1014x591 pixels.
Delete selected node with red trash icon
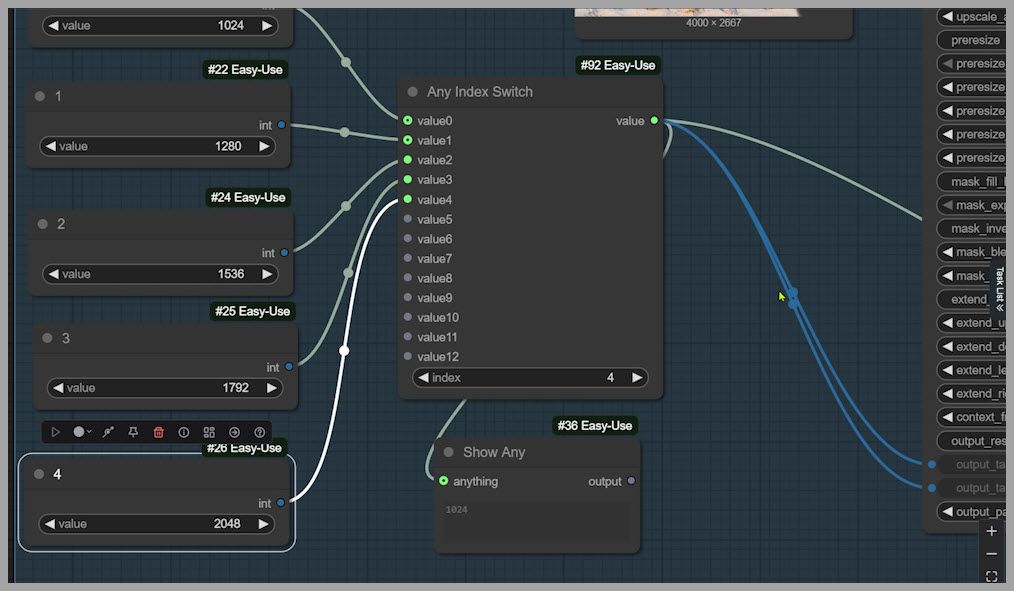coord(158,432)
